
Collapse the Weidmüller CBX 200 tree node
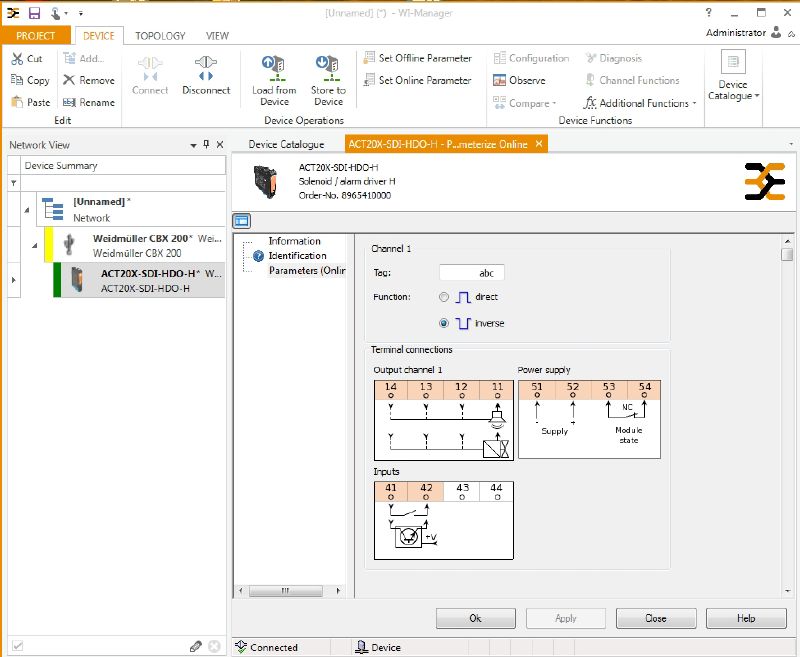click(x=35, y=246)
